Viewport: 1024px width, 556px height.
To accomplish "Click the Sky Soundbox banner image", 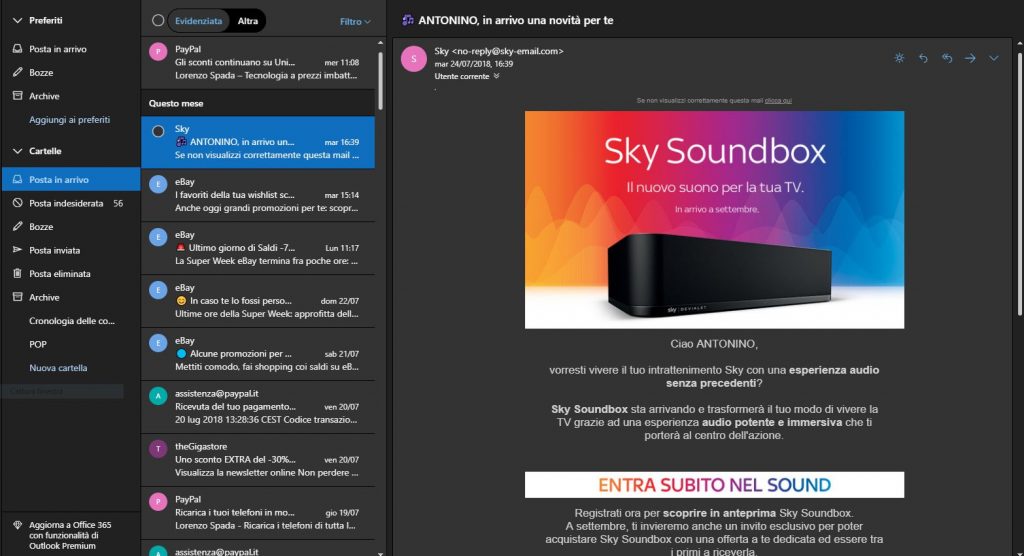I will 714,219.
